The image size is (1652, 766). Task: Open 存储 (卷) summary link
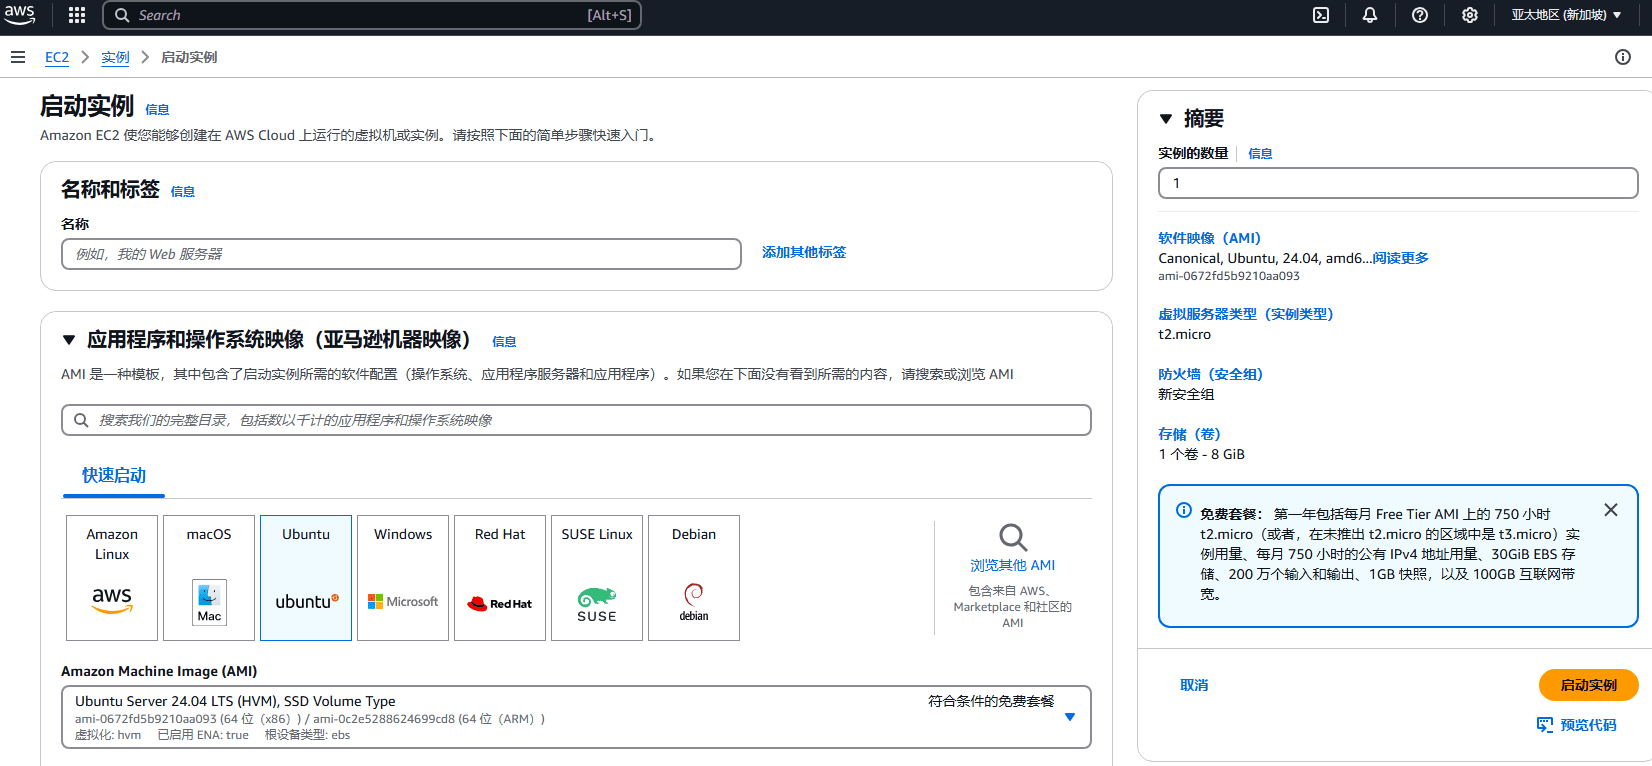point(1189,434)
